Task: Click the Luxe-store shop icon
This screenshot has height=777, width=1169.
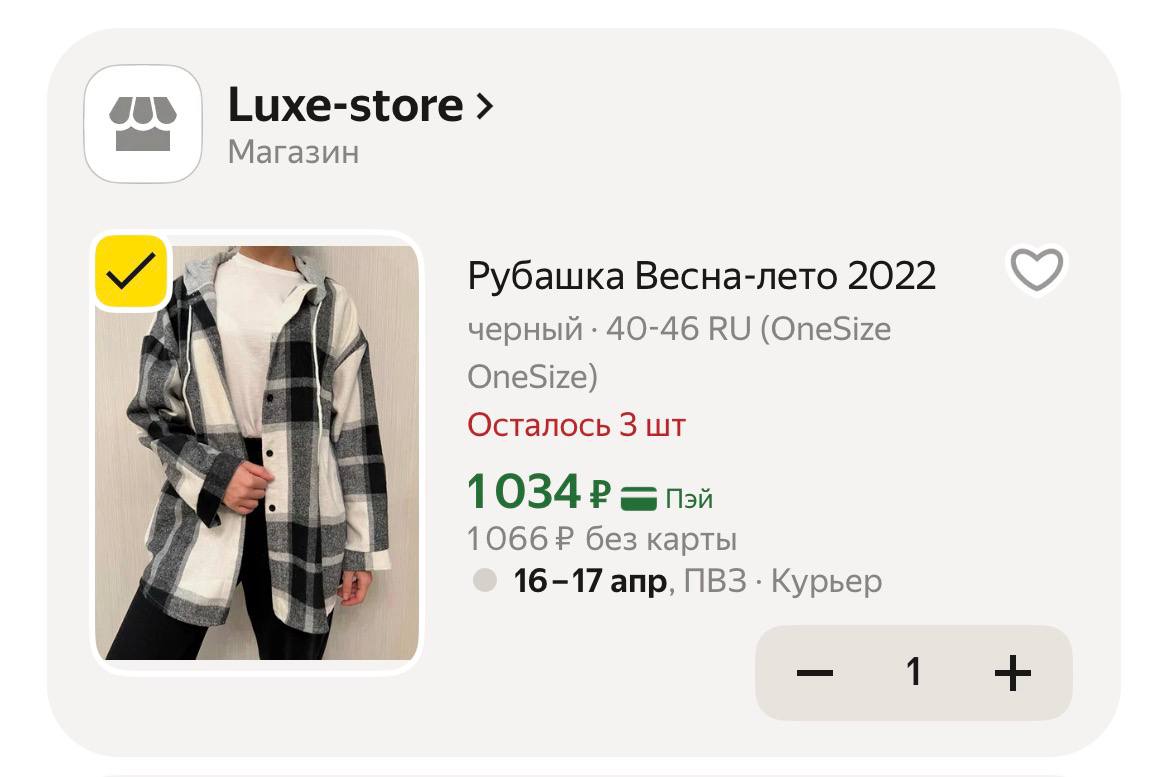Action: pos(143,124)
